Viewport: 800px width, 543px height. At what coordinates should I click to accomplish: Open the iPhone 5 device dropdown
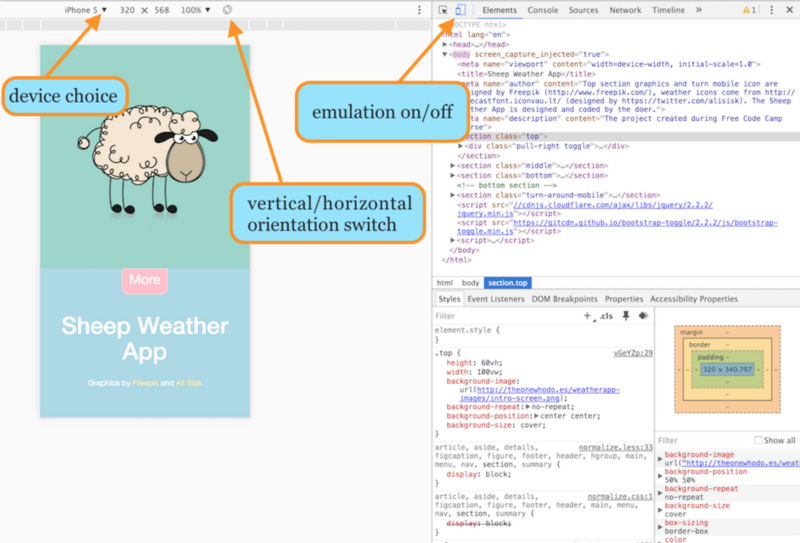coord(86,10)
